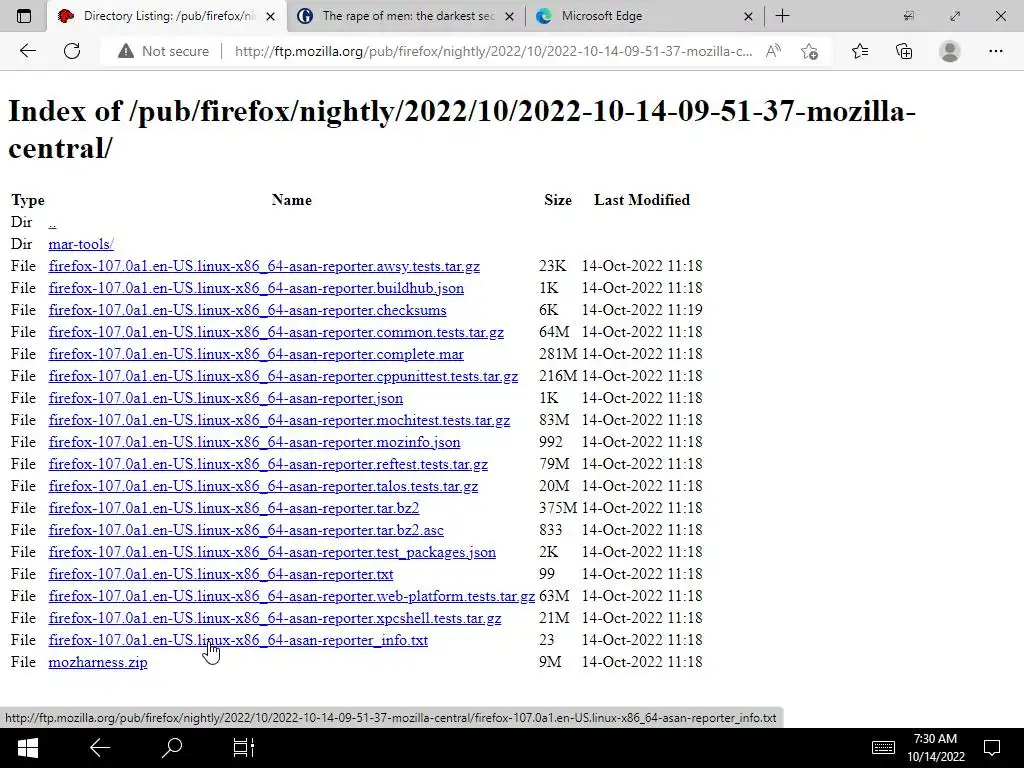Download the asan-reporter.tar.bz2 link
Viewport: 1024px width, 768px height.
click(x=234, y=508)
